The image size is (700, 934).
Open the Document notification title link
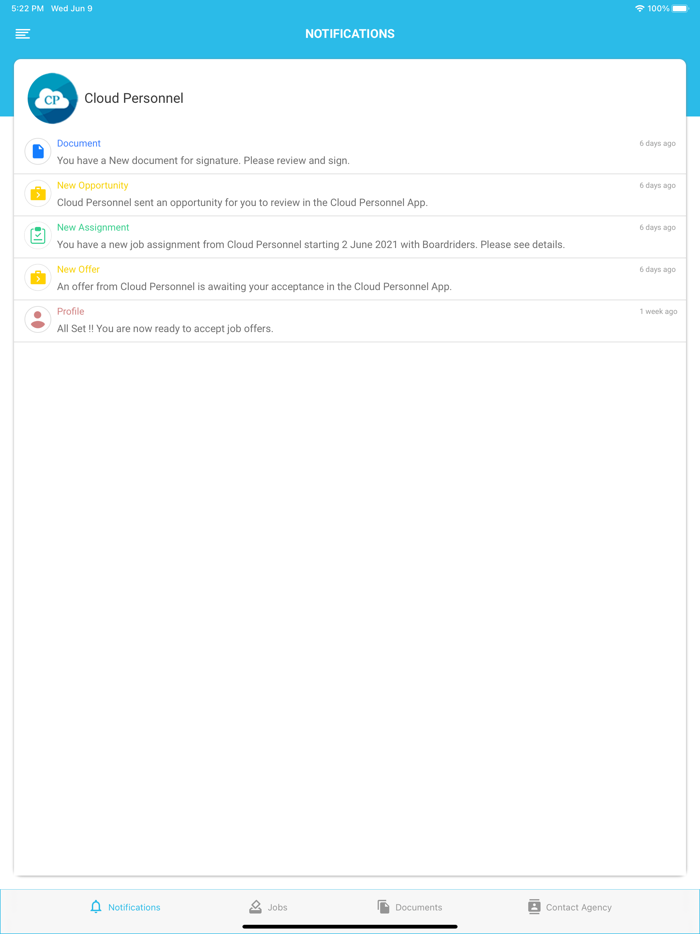point(79,143)
